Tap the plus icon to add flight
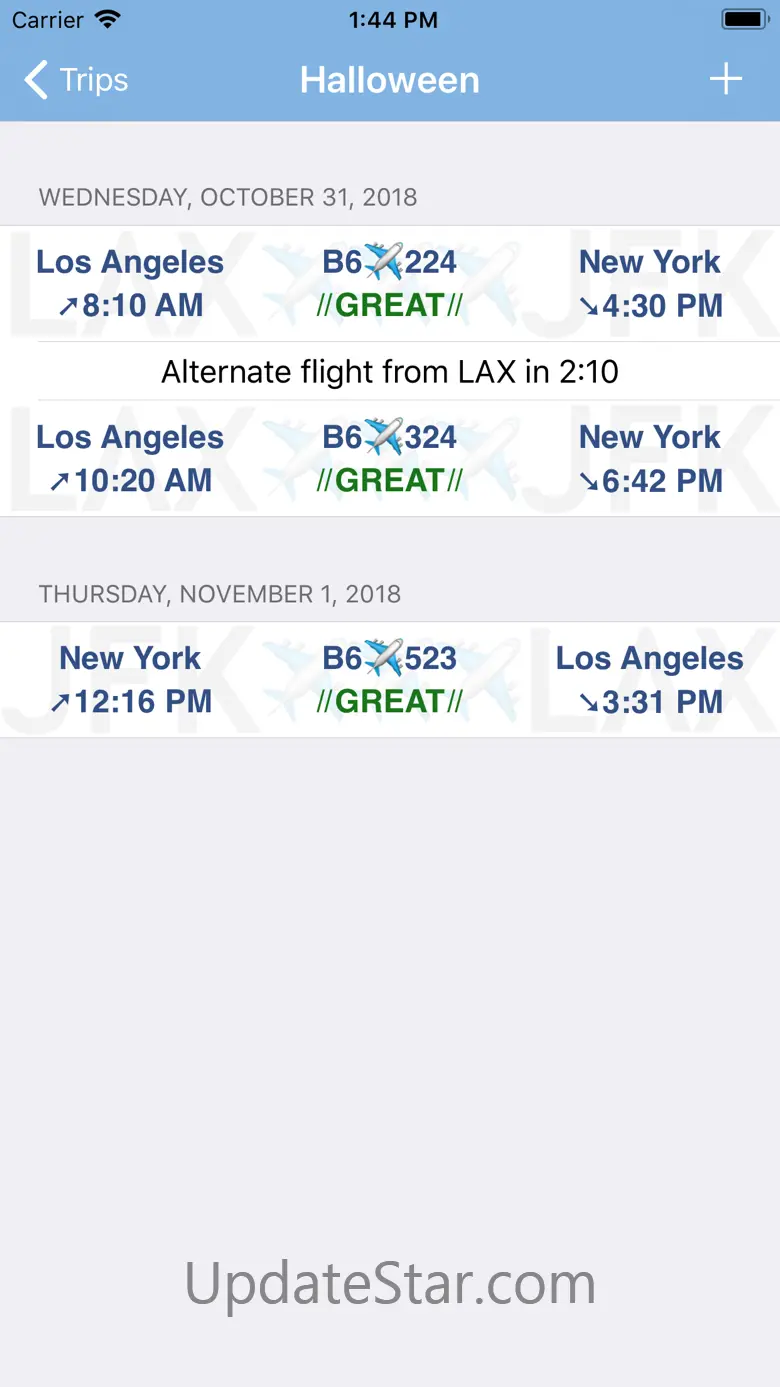 726,79
